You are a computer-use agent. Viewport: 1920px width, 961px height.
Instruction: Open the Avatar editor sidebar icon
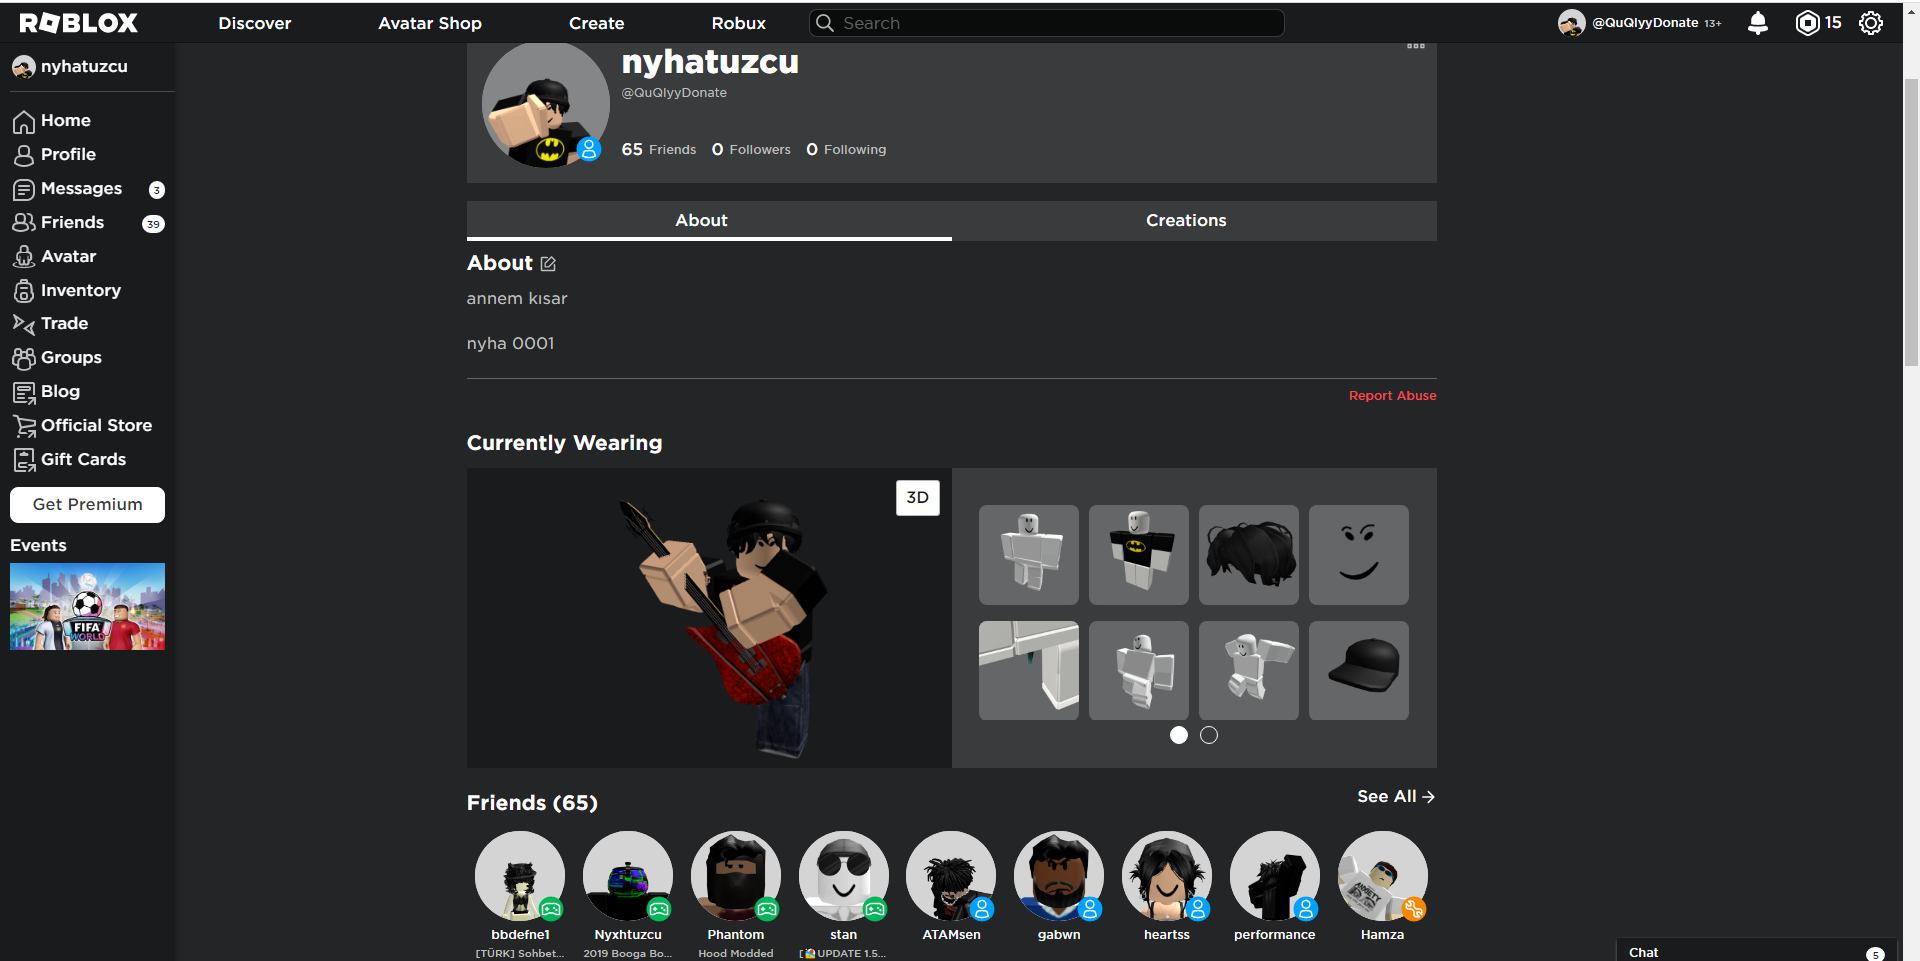24,257
